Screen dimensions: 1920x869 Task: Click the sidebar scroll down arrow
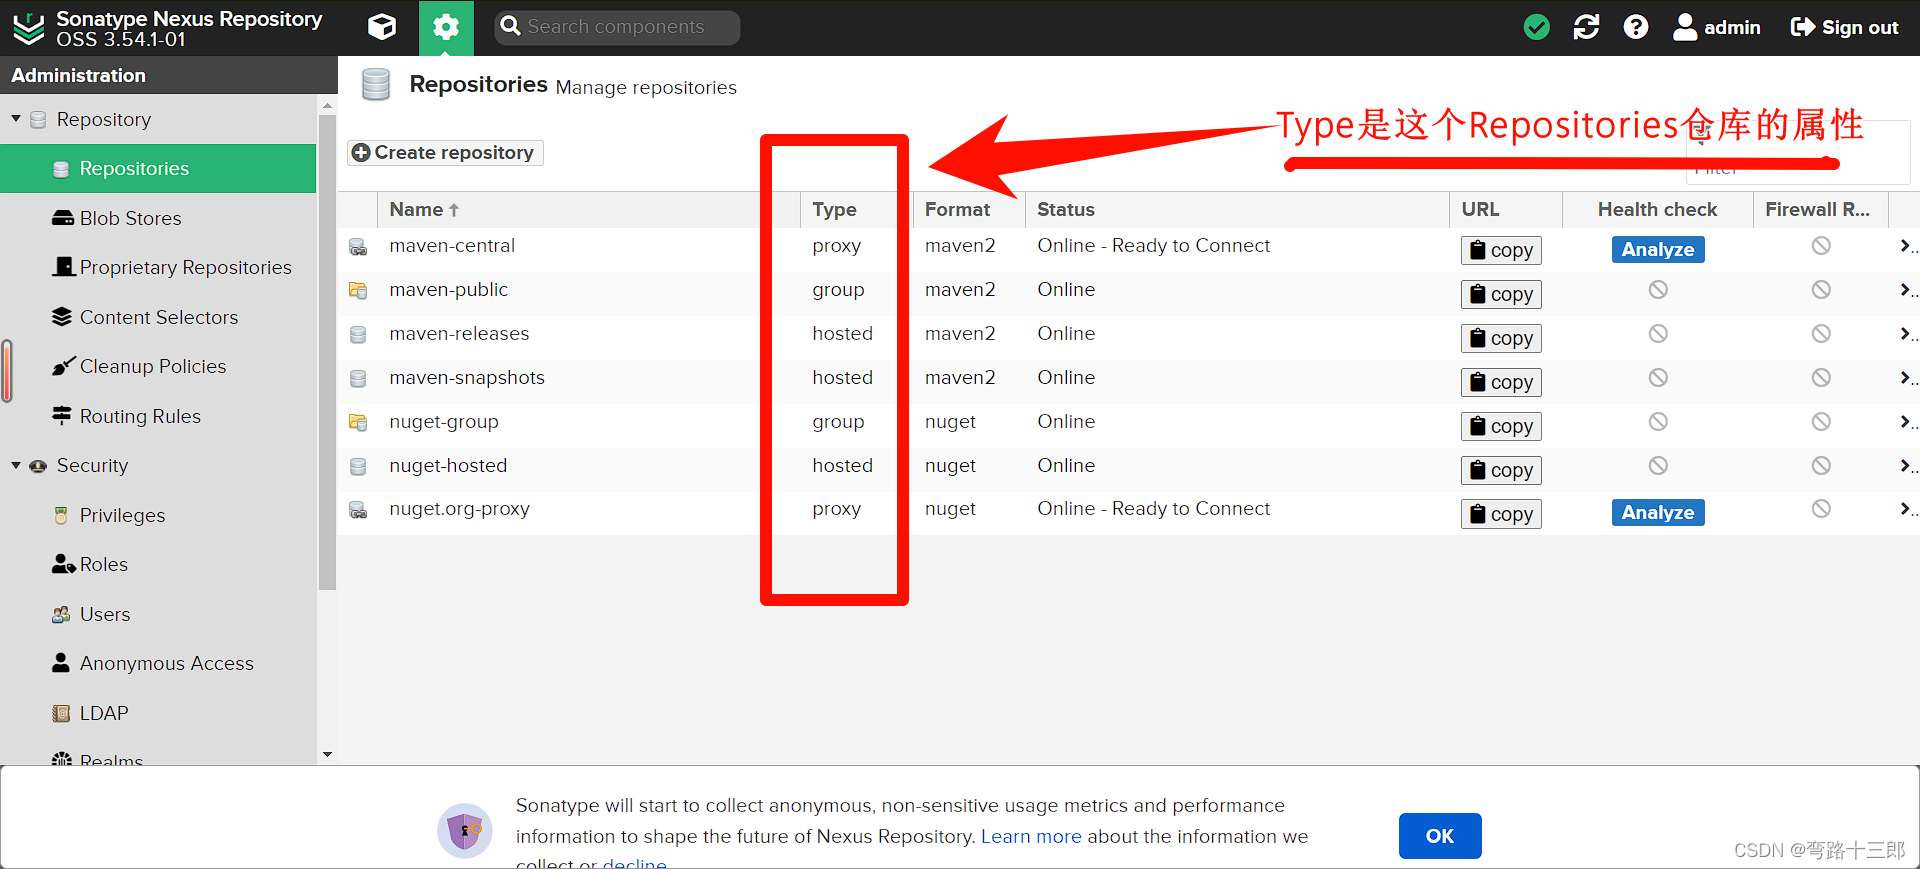(327, 755)
